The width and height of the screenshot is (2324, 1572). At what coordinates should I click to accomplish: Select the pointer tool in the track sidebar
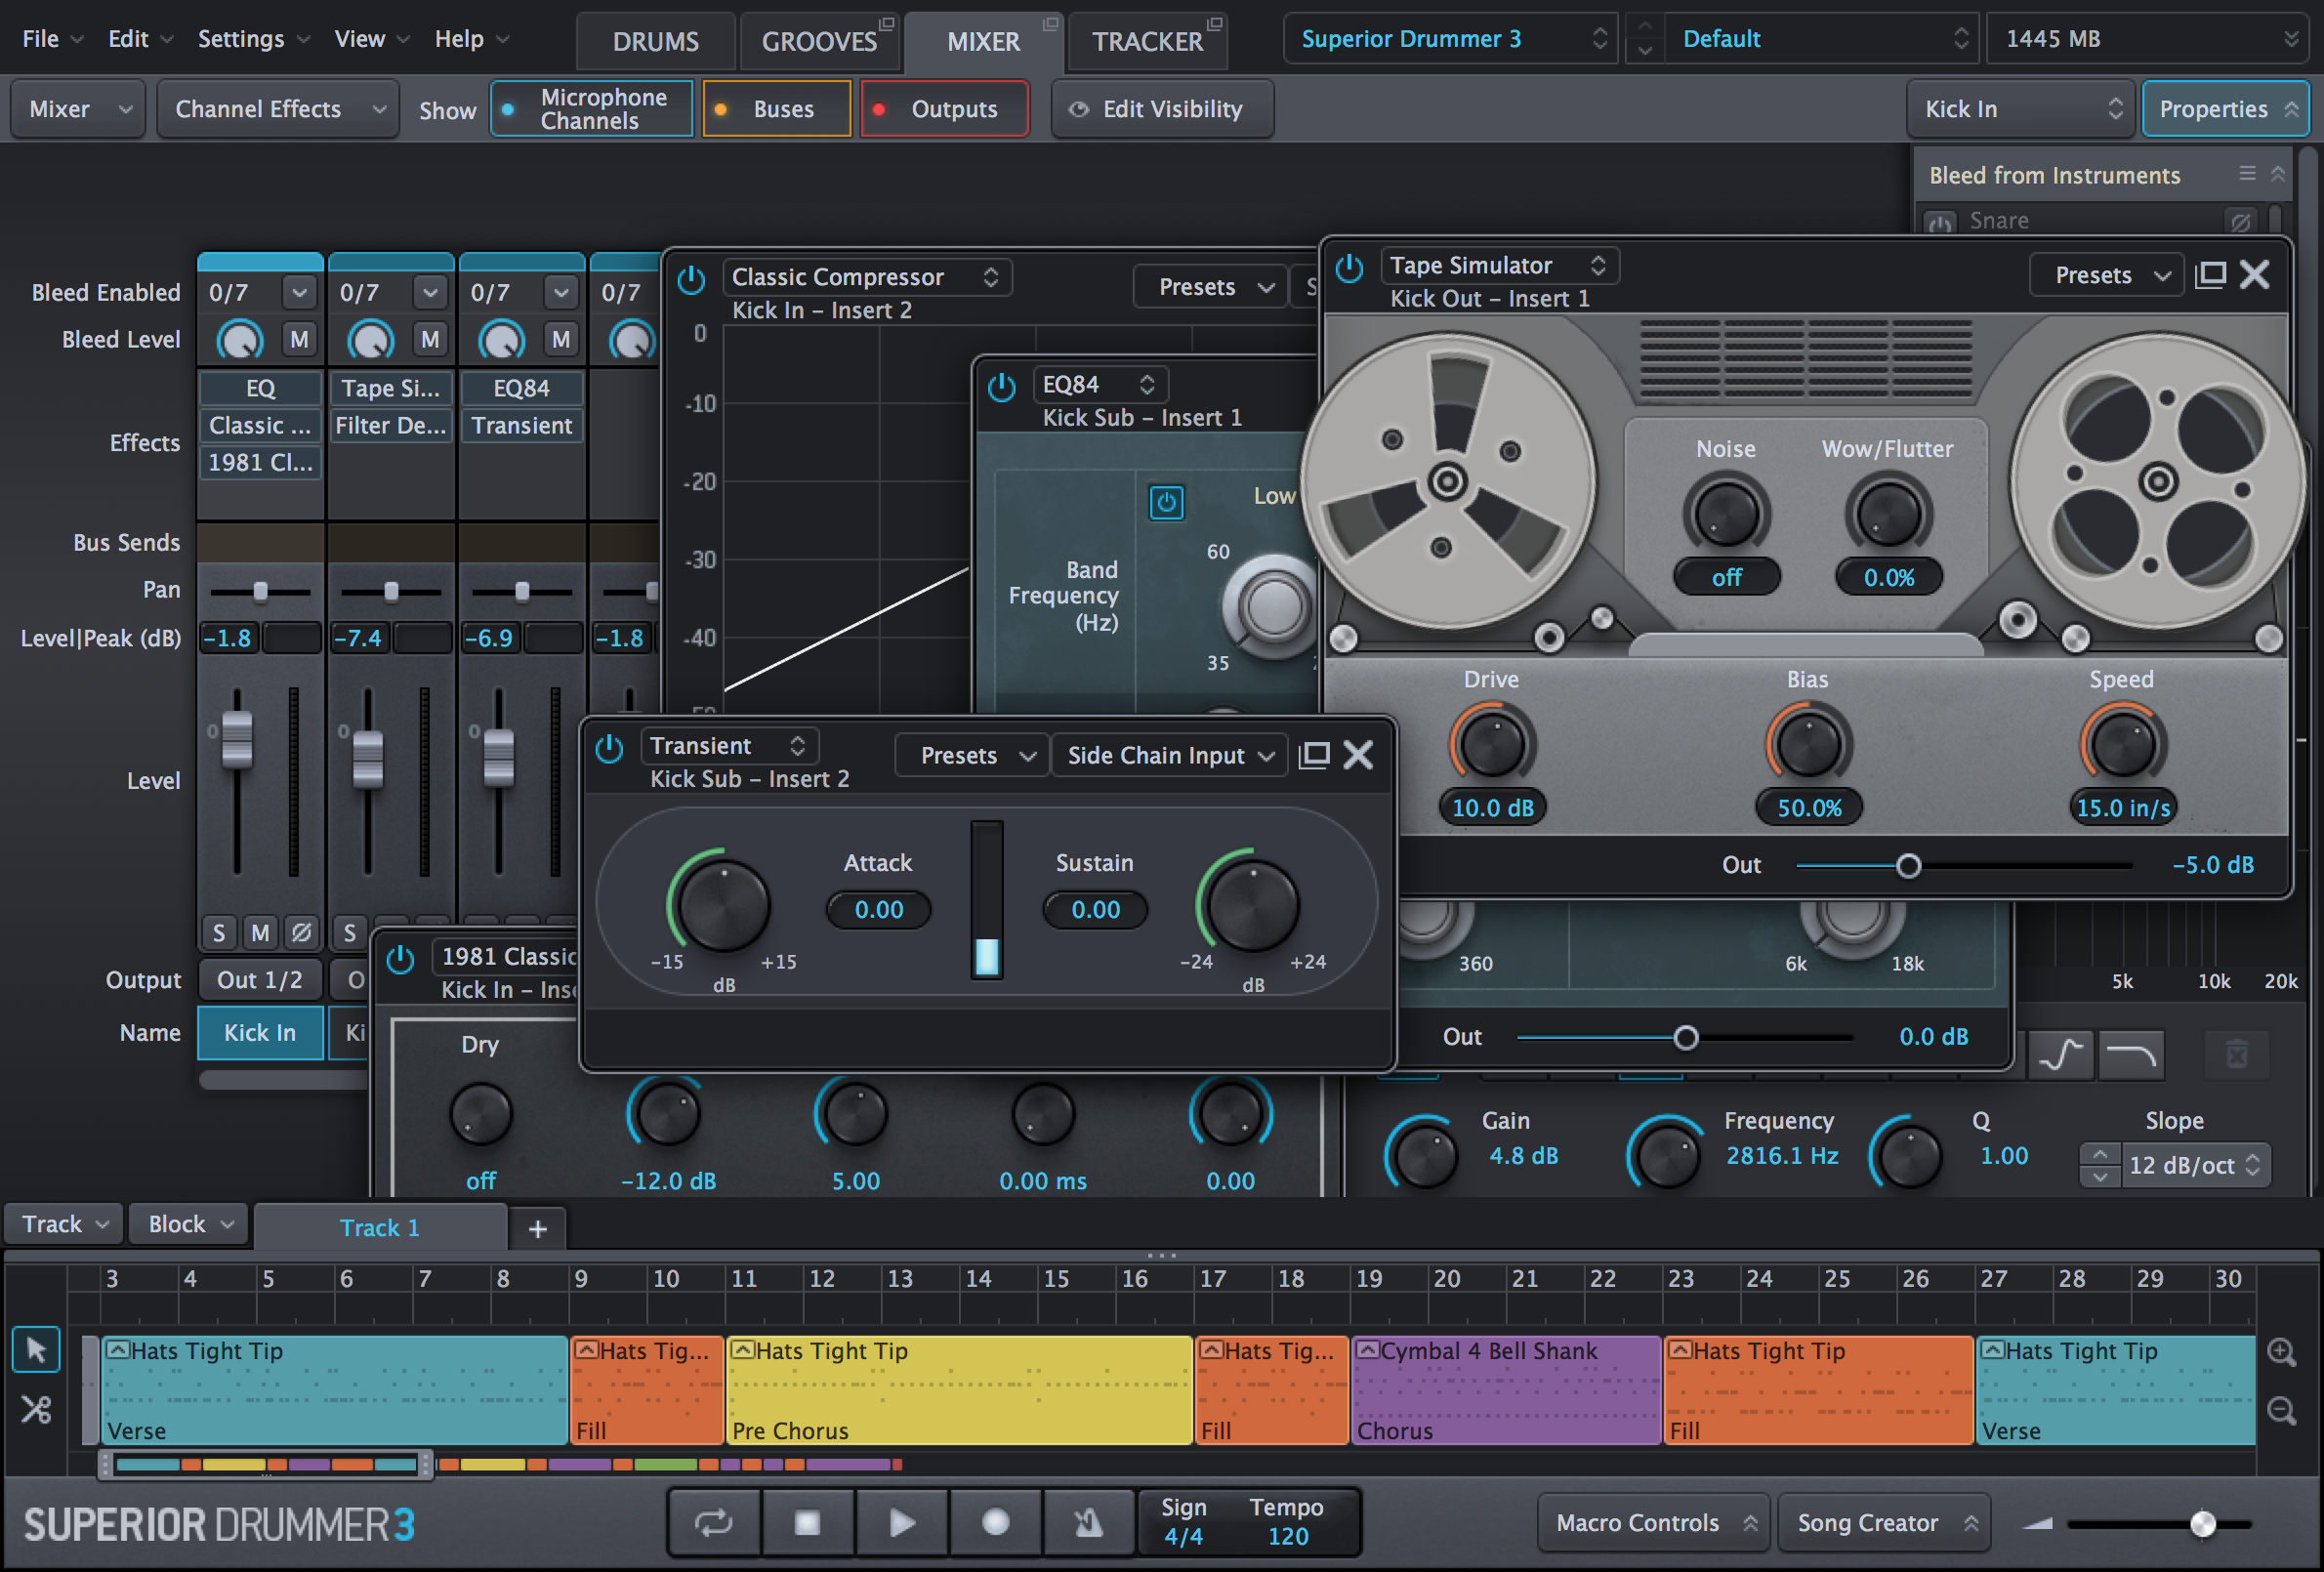pyautogui.click(x=36, y=1350)
